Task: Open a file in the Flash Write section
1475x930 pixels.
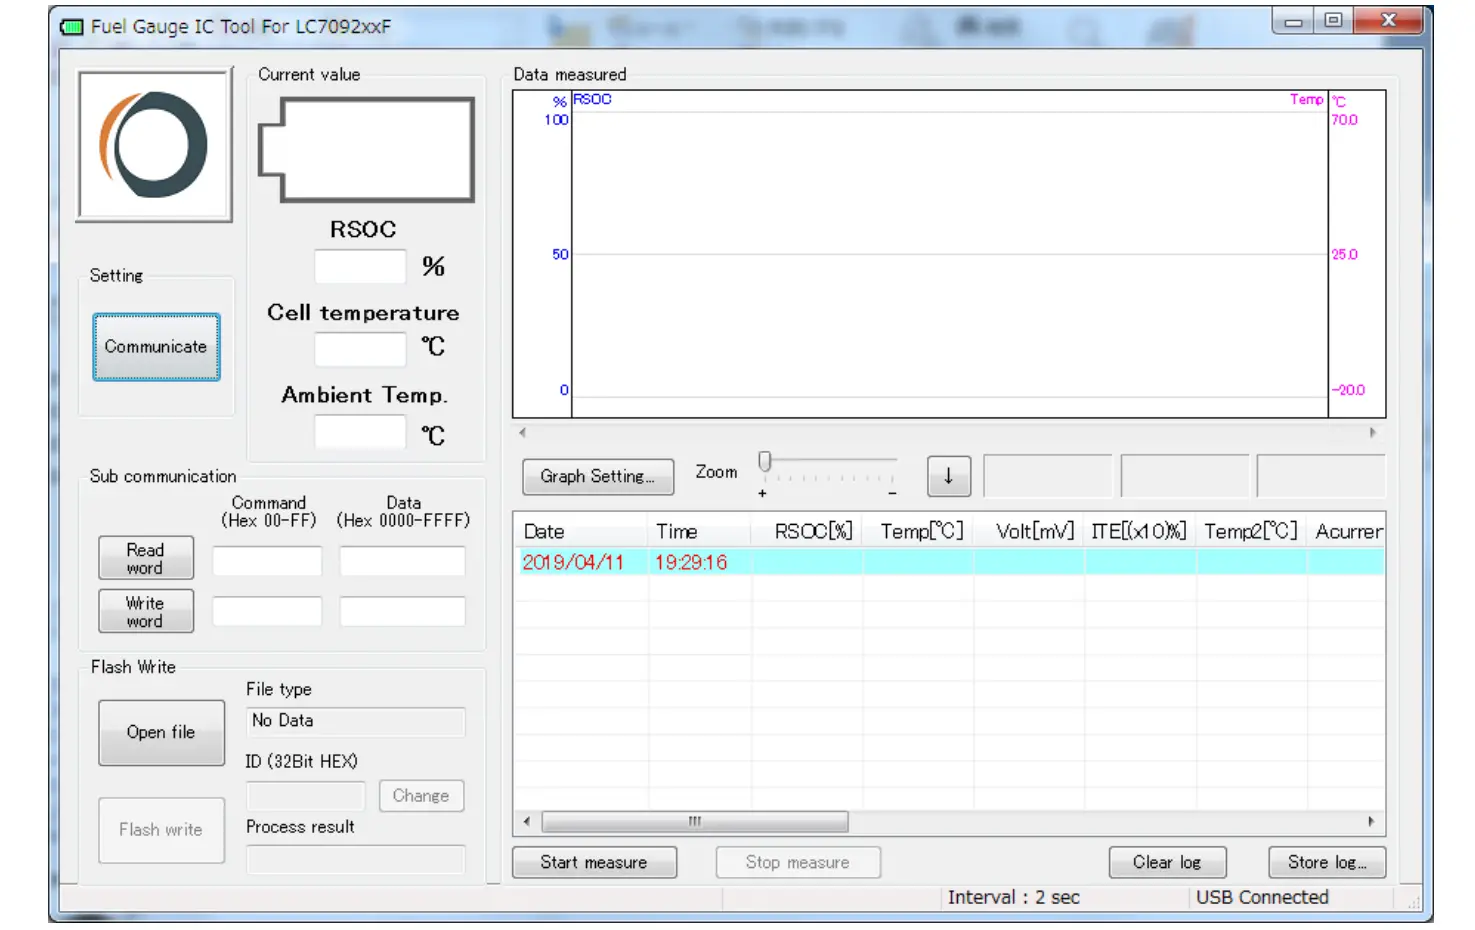Action: 160,732
